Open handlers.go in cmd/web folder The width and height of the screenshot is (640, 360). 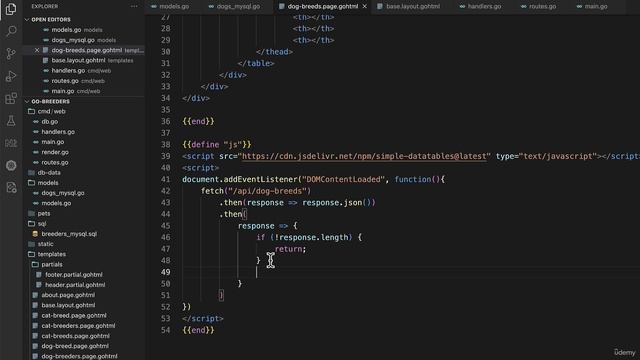(58, 131)
